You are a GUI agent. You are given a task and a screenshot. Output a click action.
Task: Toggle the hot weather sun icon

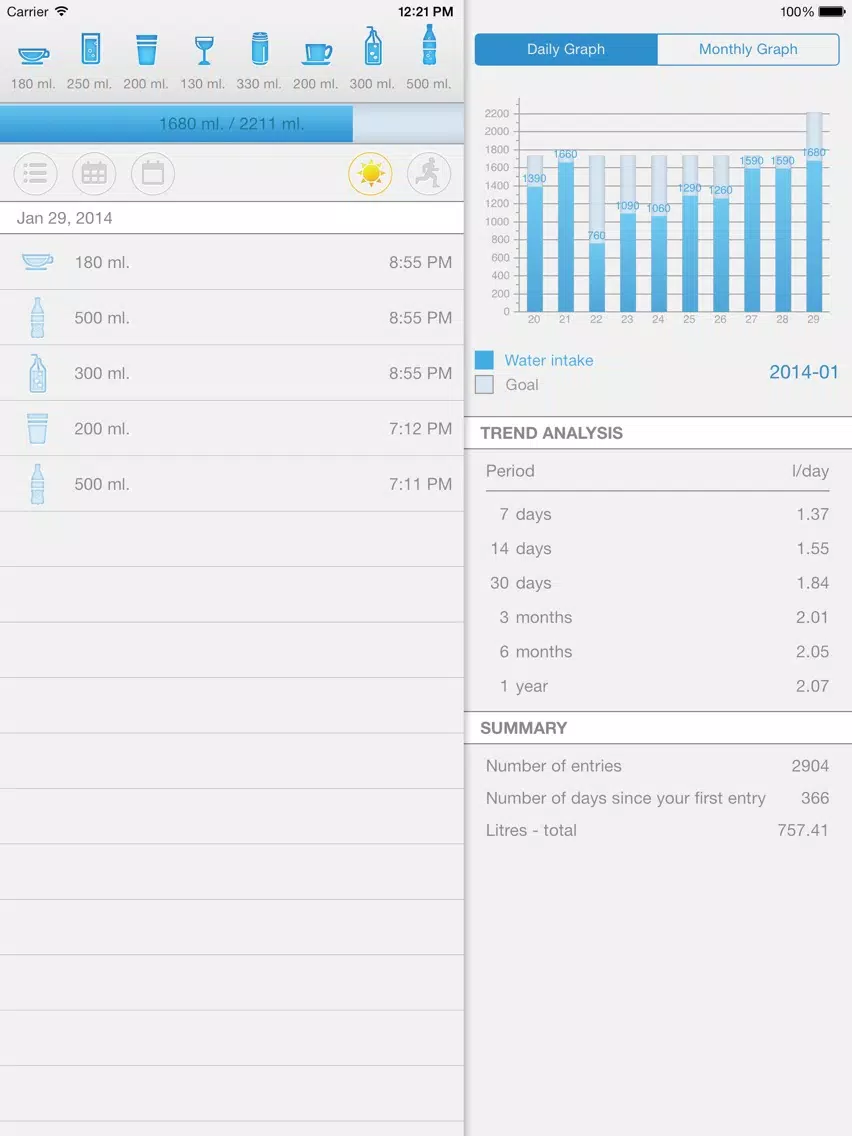(370, 174)
